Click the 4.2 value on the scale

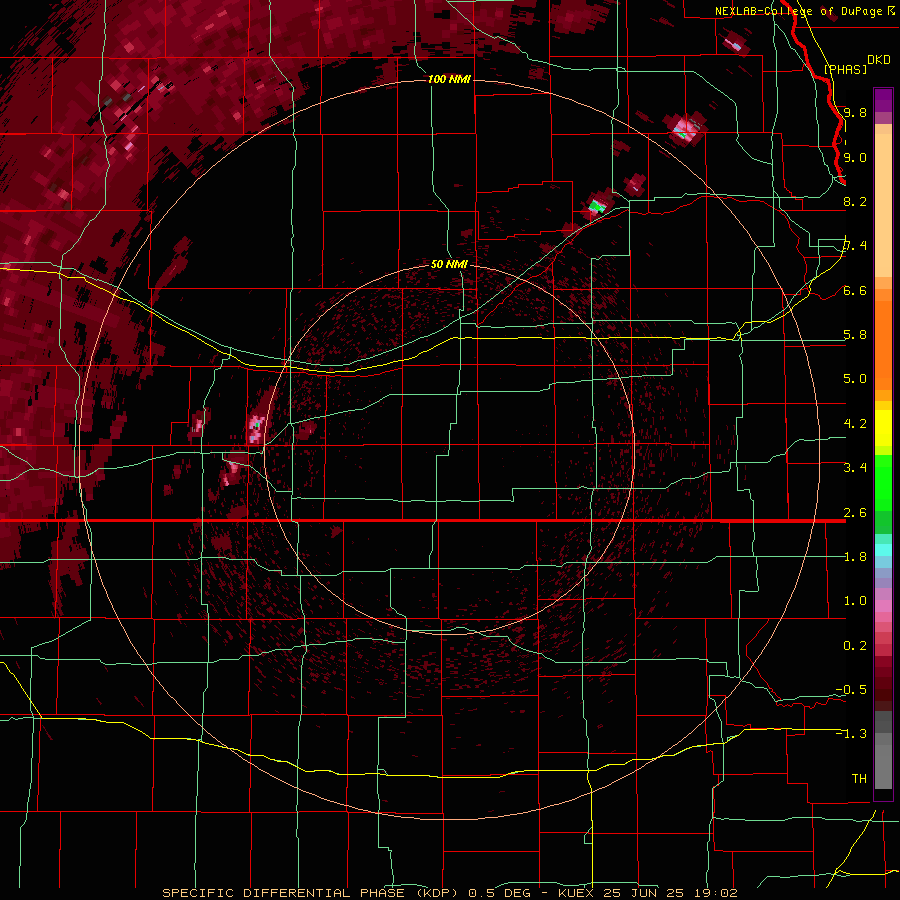pyautogui.click(x=855, y=424)
